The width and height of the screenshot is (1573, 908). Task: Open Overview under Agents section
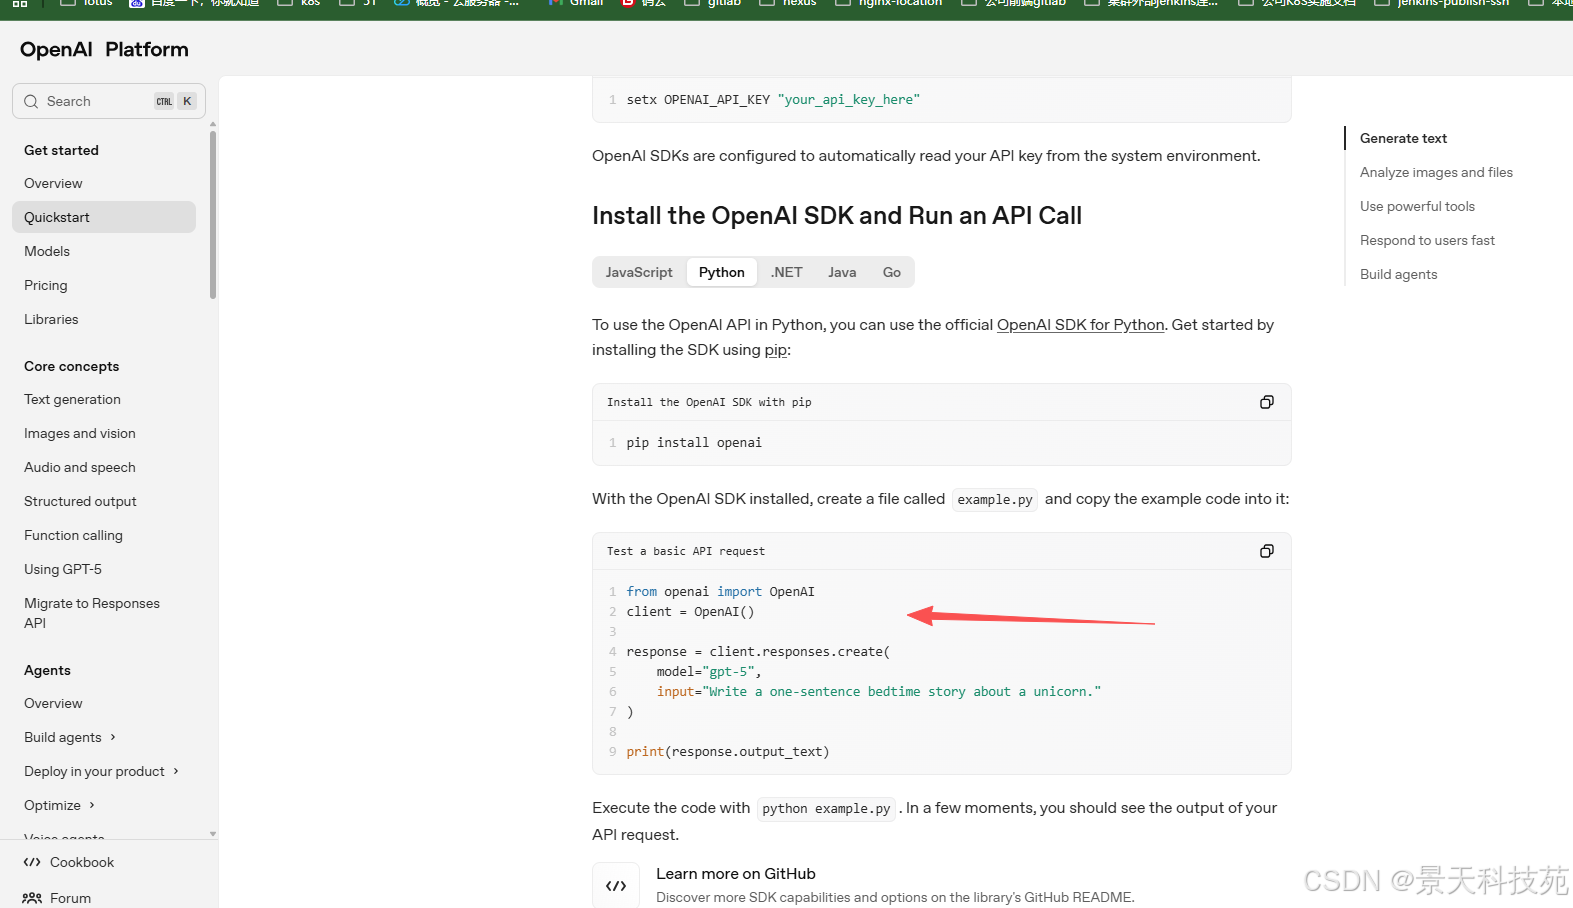[104, 703]
